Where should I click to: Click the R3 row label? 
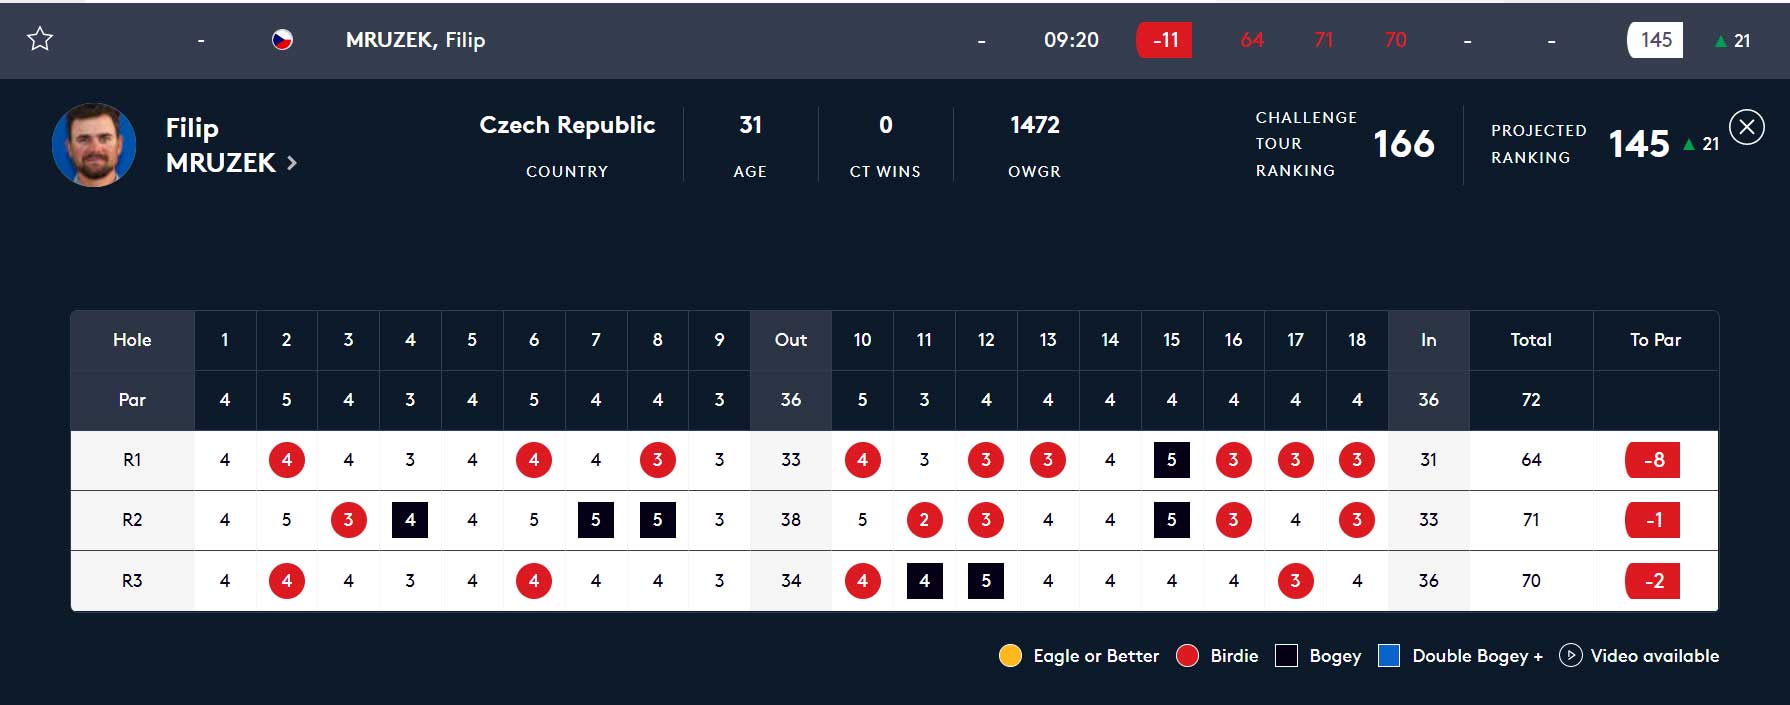[x=132, y=581]
